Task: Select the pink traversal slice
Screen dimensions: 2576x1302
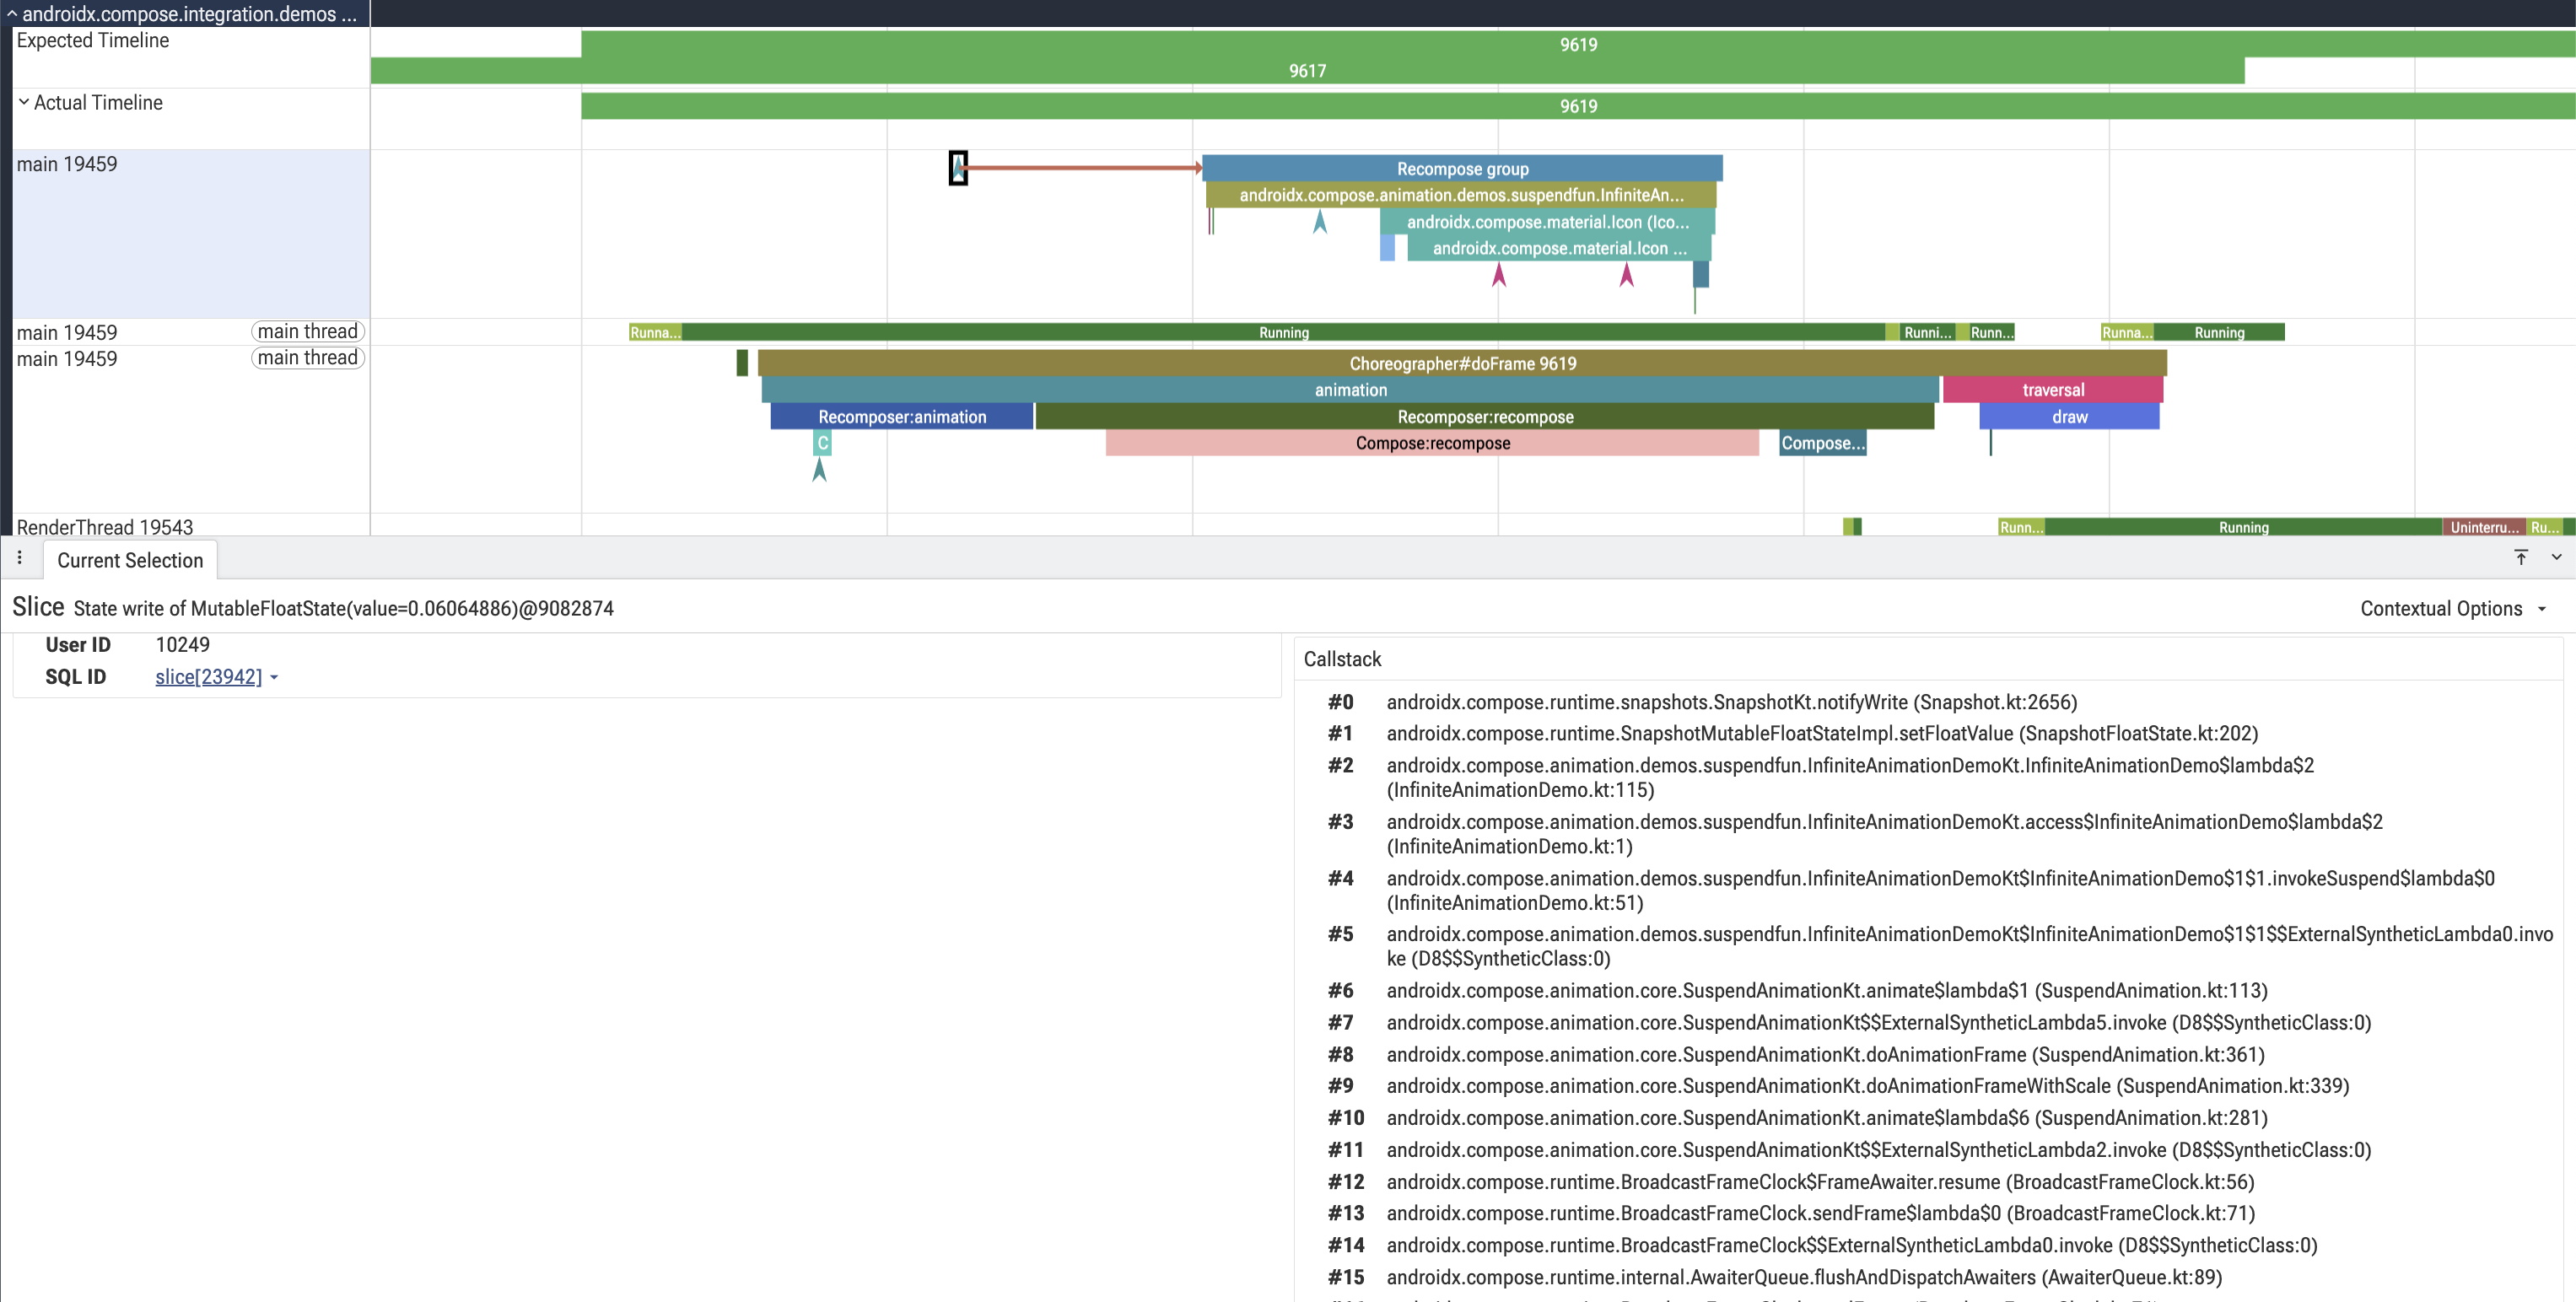Action: 2053,390
